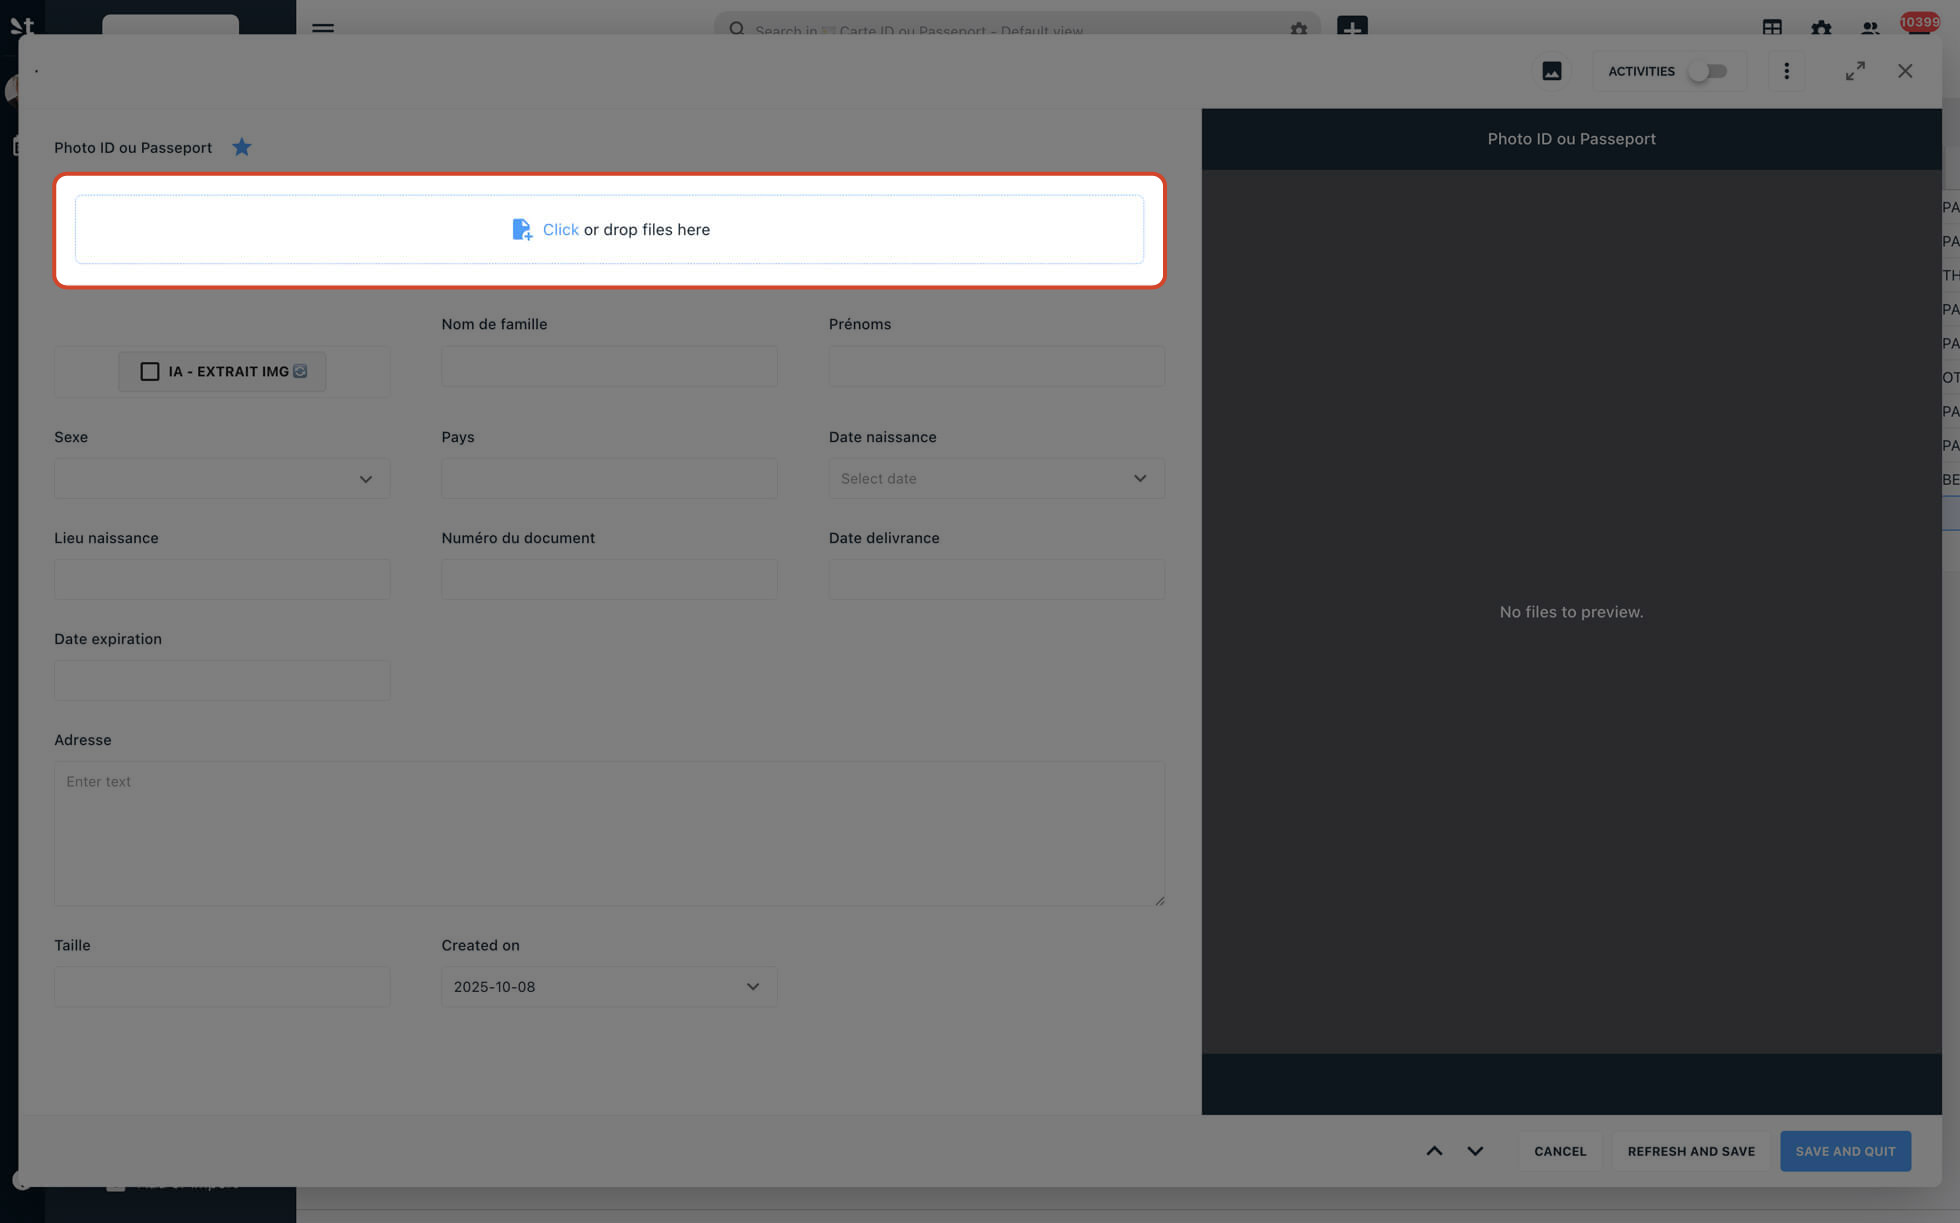Click the refresh icon on IA - EXTRAIT IMG
This screenshot has height=1223, width=1960.
[300, 371]
